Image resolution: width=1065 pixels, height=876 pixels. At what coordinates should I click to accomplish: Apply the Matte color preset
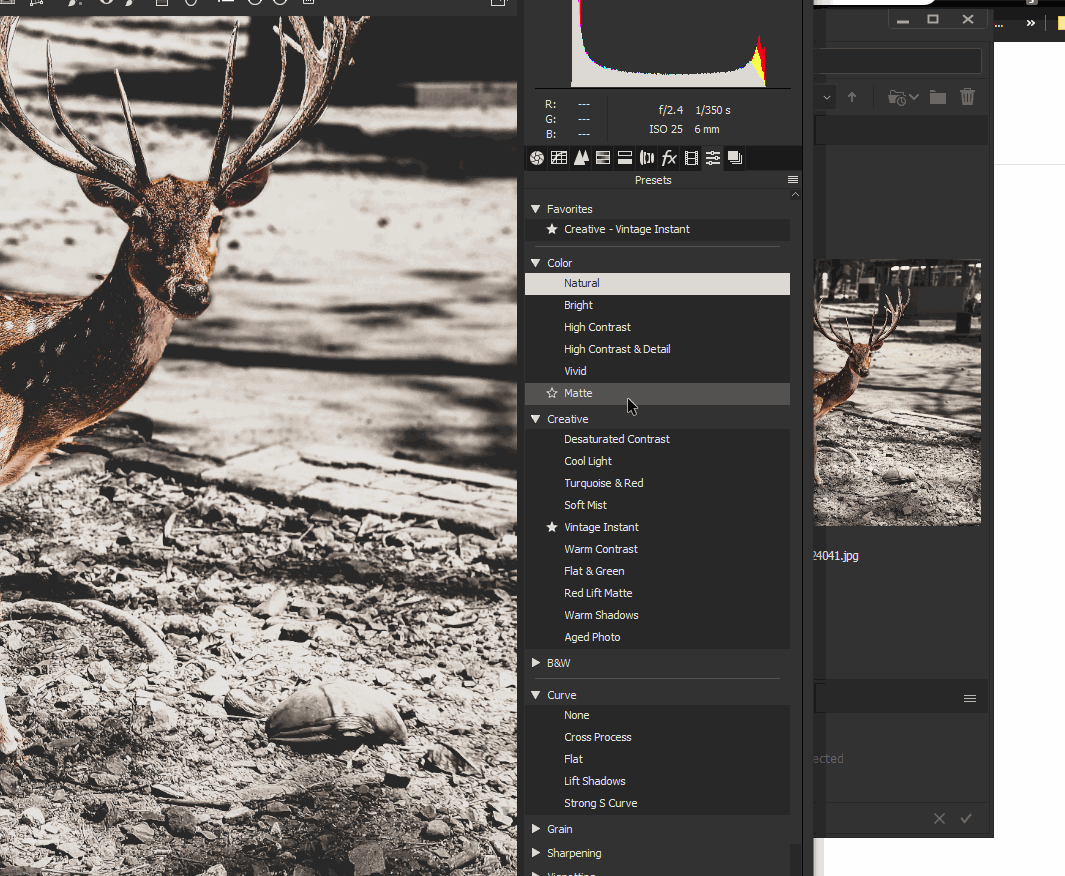[x=657, y=393]
